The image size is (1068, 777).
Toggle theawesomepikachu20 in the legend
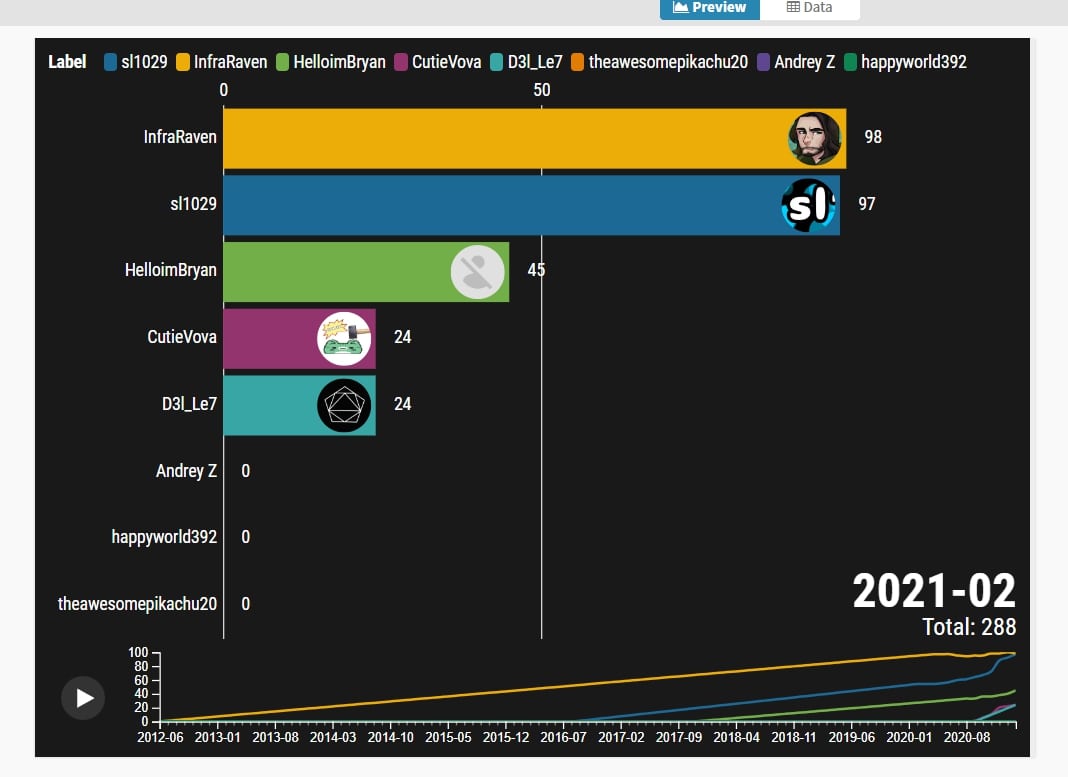pyautogui.click(x=659, y=62)
